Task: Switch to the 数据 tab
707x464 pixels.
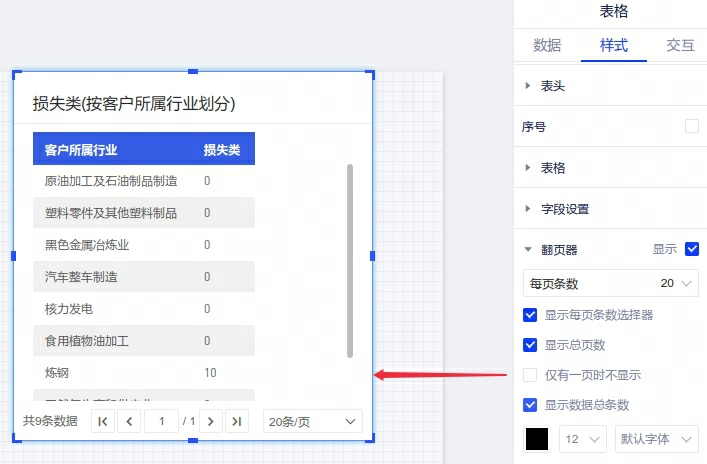Action: tap(547, 45)
